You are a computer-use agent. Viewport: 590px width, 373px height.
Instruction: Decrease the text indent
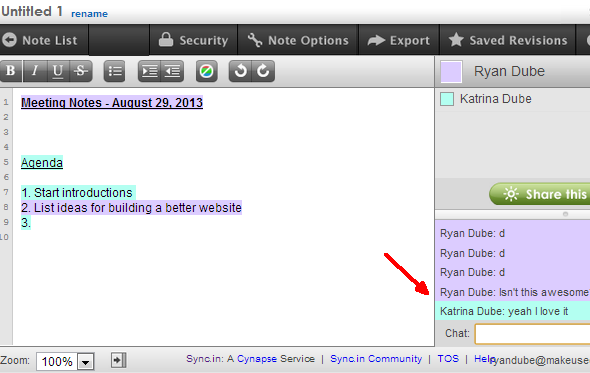(173, 71)
